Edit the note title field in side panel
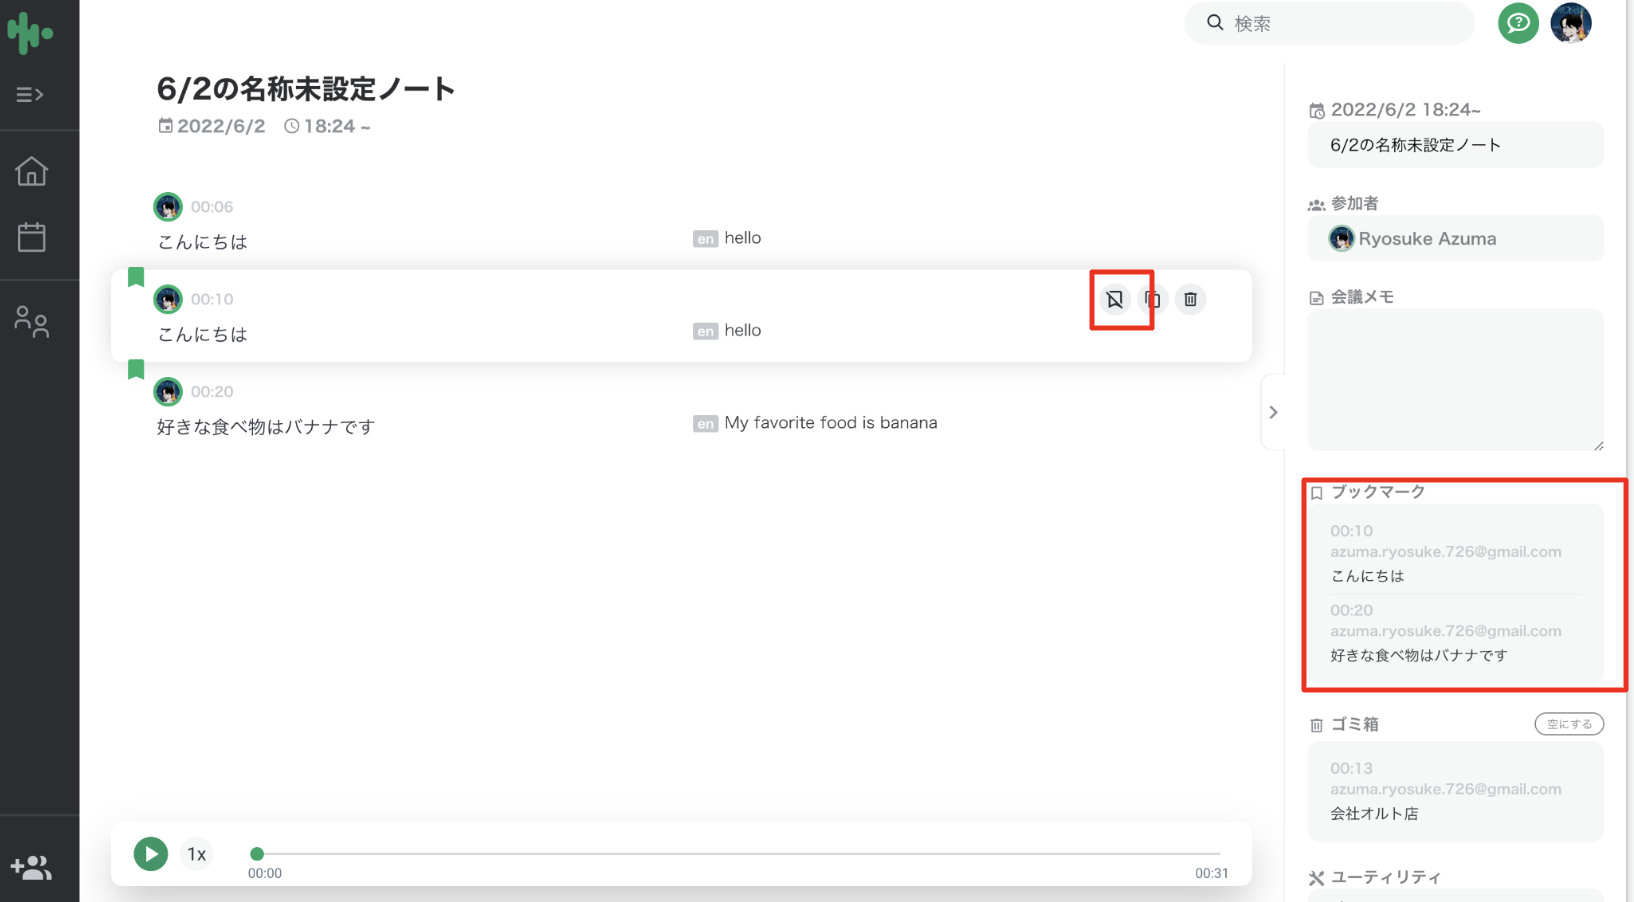Viewport: 1634px width, 902px height. [1455, 145]
